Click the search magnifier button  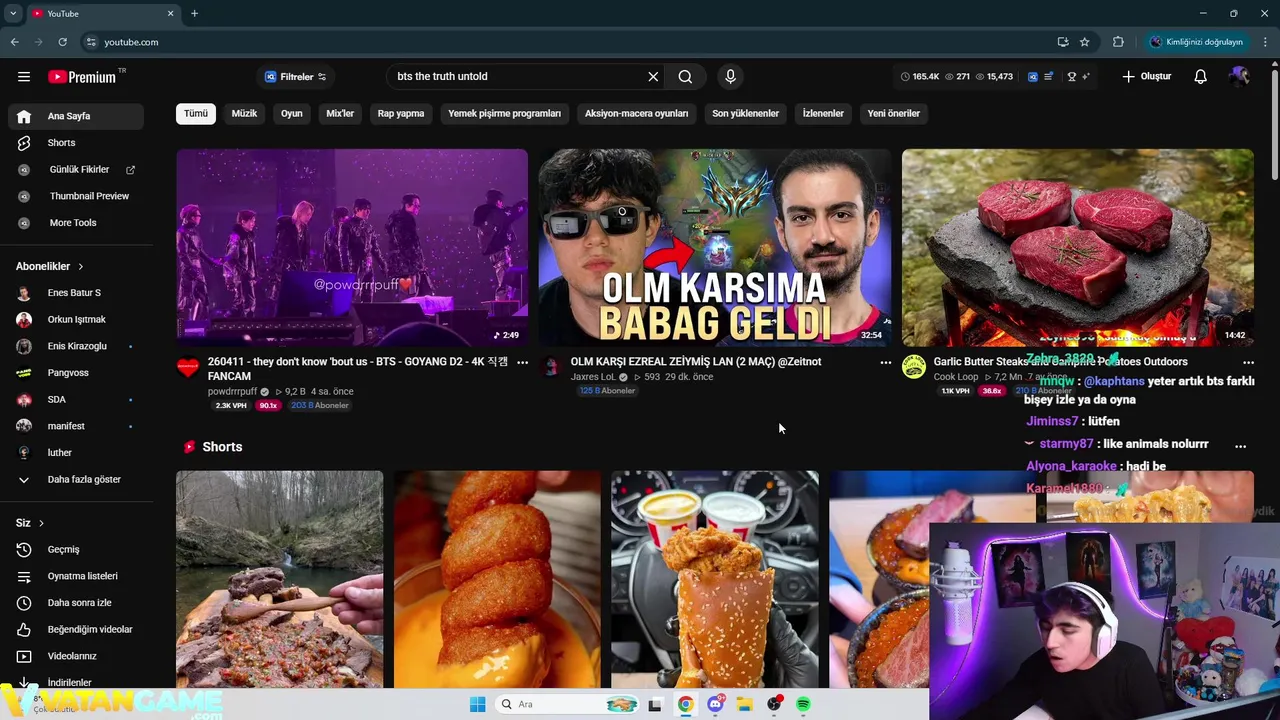tap(685, 77)
